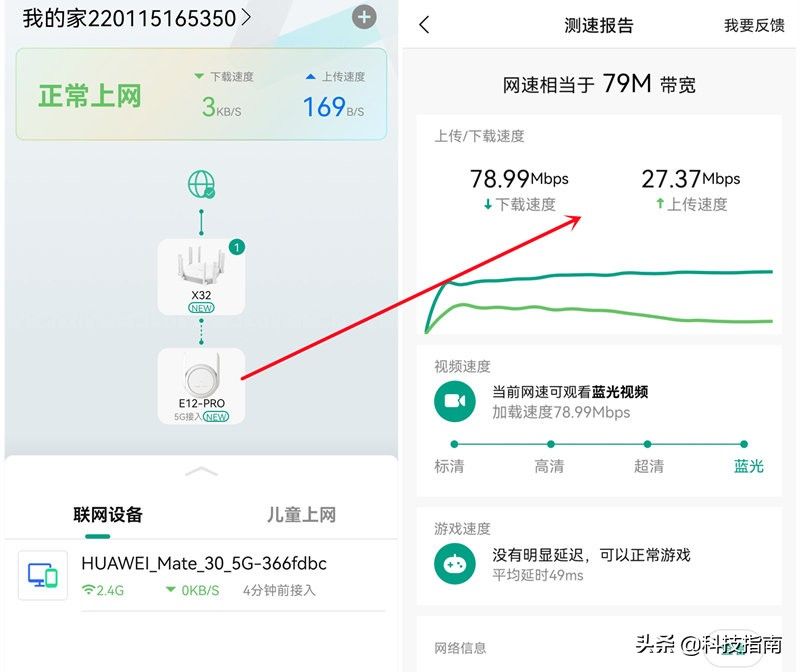Switch to the 联网设备 tab
This screenshot has height=672, width=800.
click(108, 514)
